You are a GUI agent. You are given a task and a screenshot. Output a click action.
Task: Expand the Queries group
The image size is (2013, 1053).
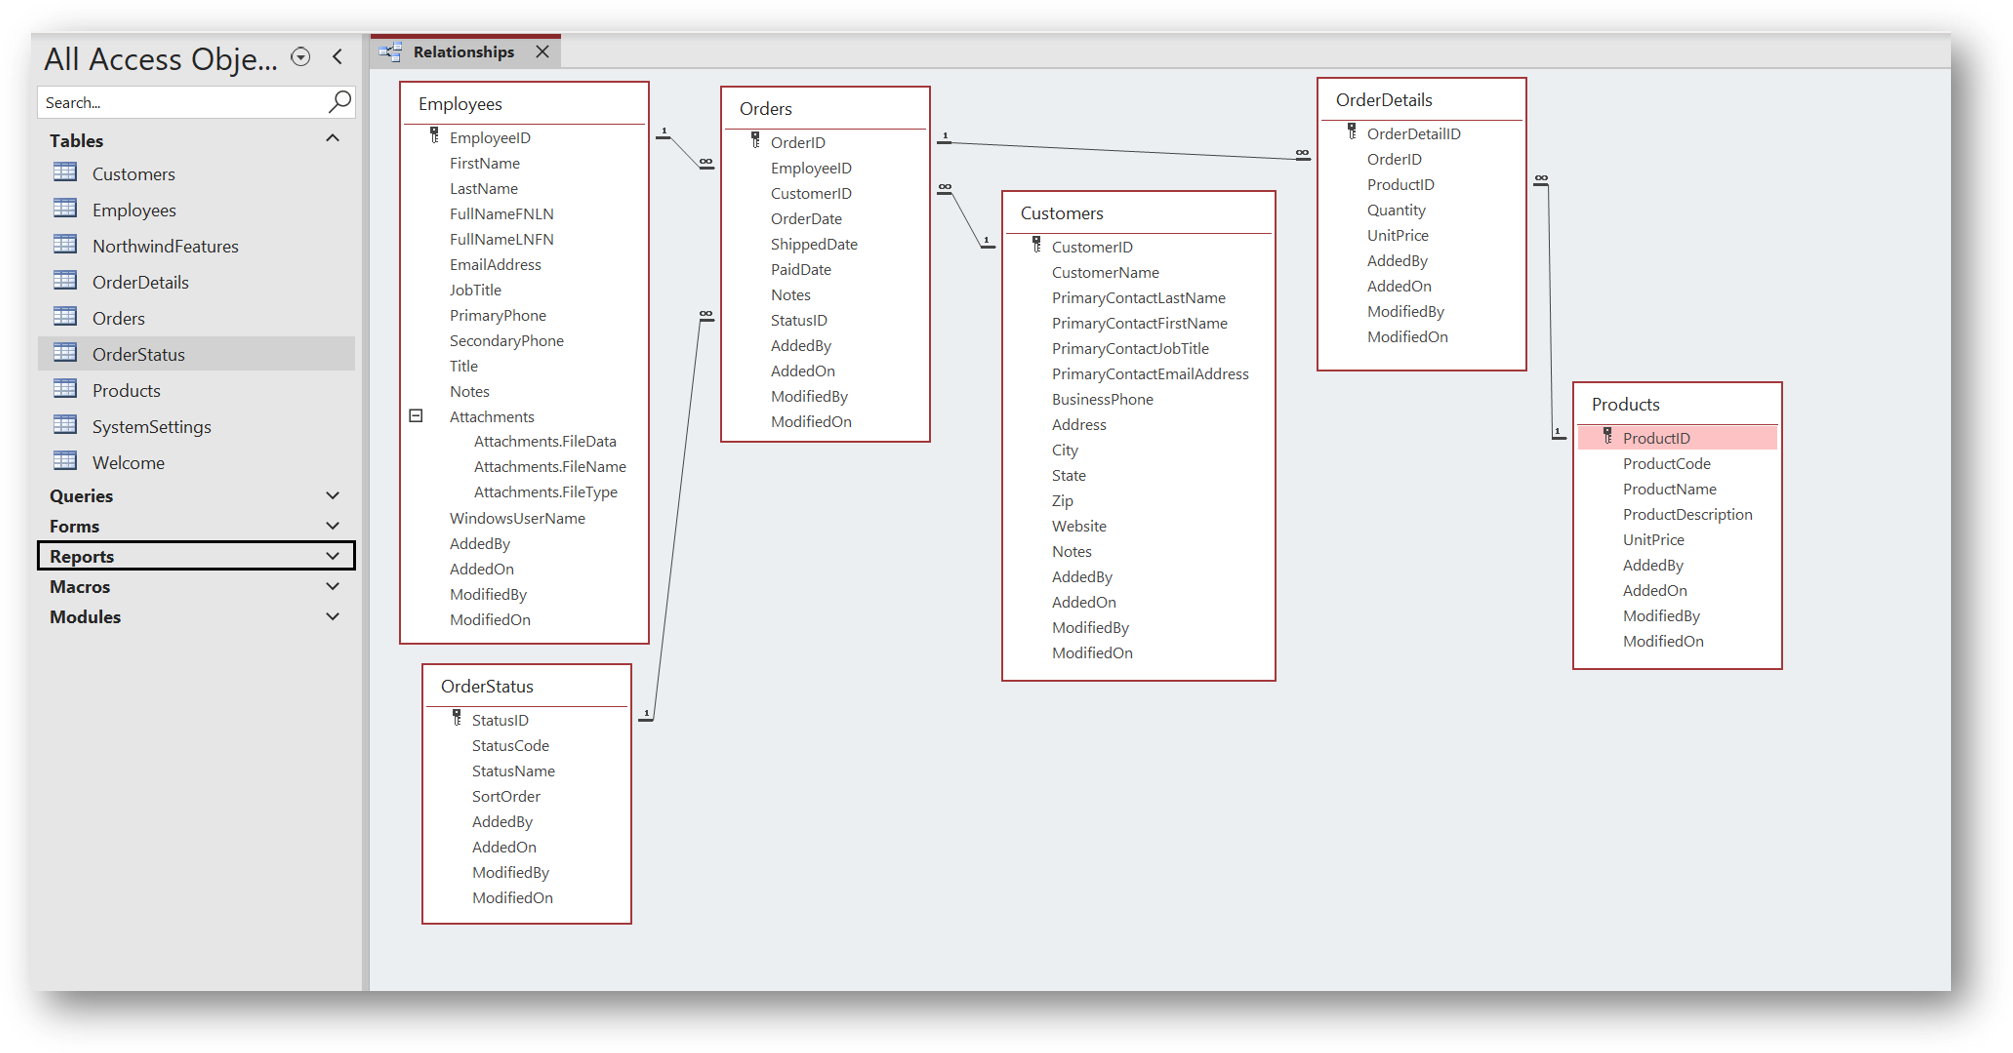(x=333, y=495)
